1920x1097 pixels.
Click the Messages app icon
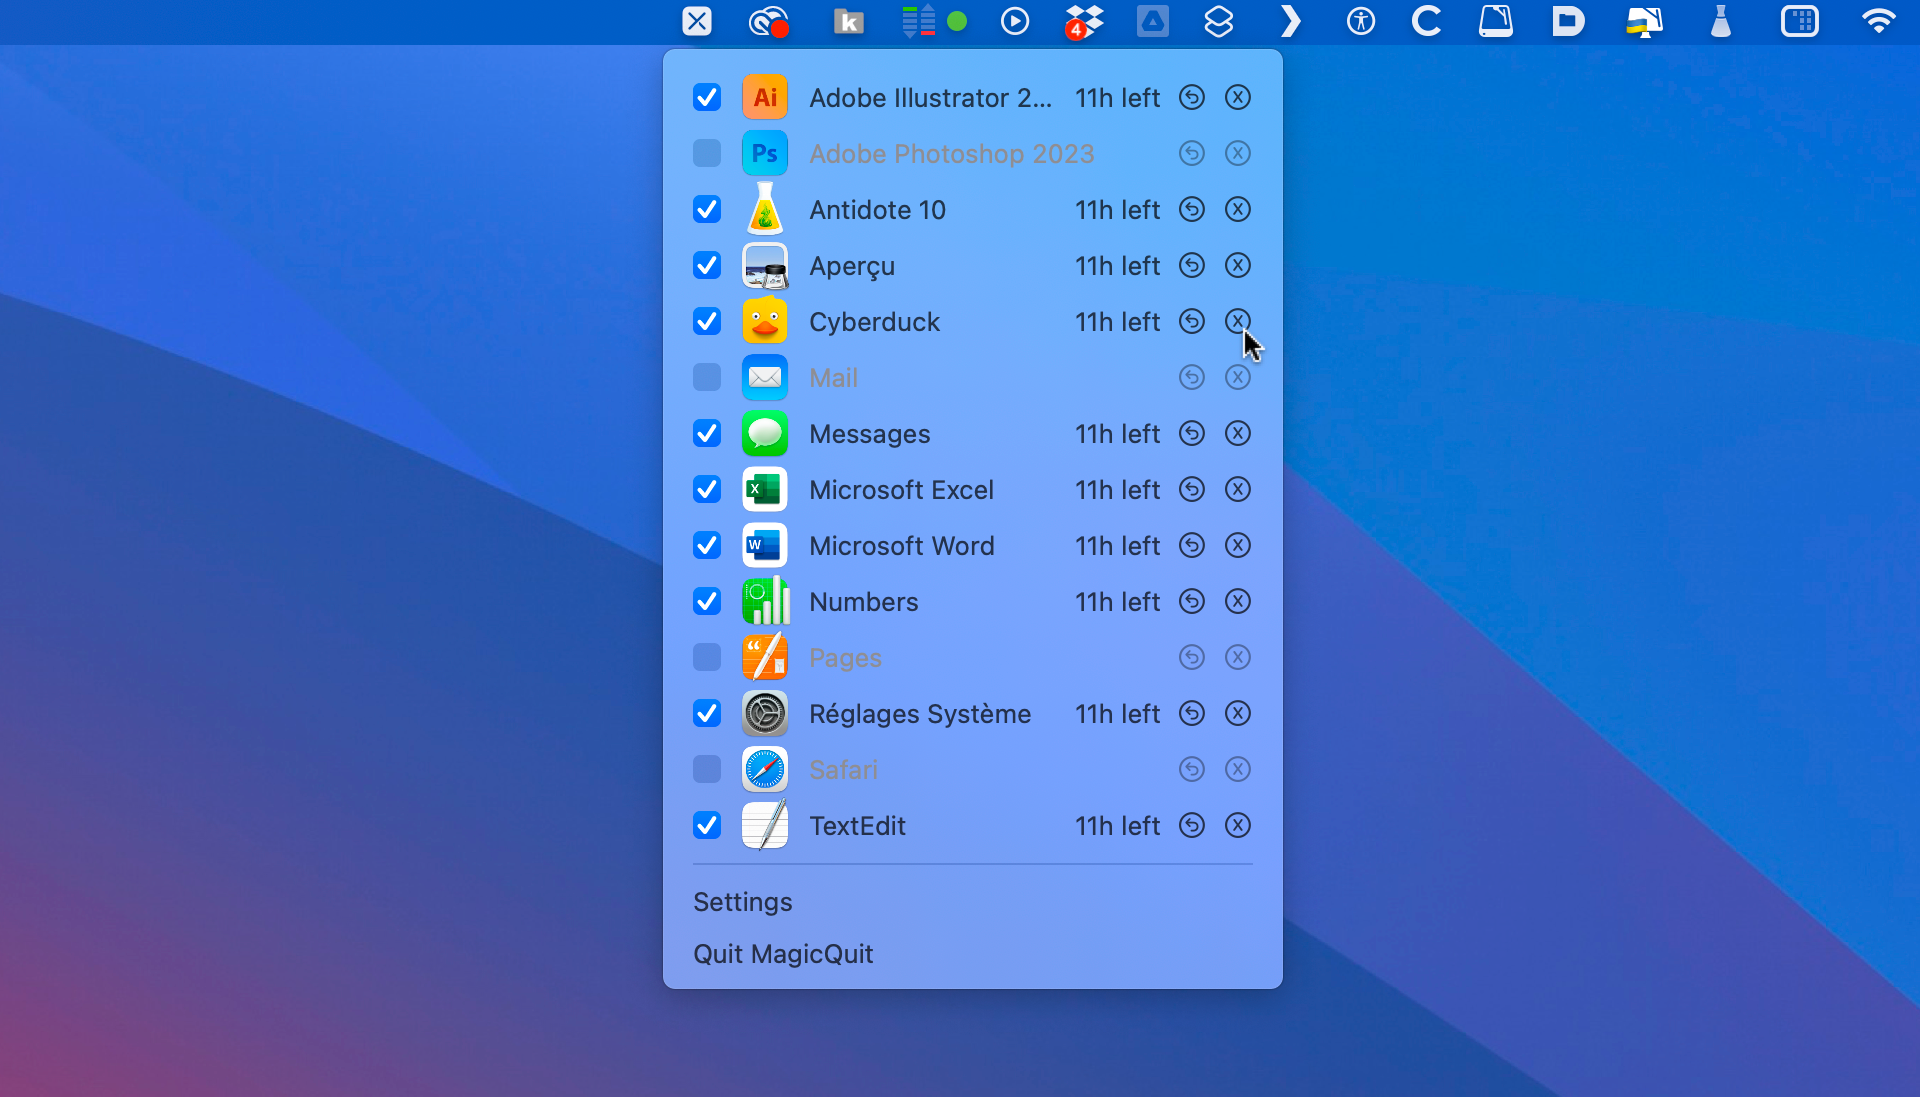[x=764, y=433]
